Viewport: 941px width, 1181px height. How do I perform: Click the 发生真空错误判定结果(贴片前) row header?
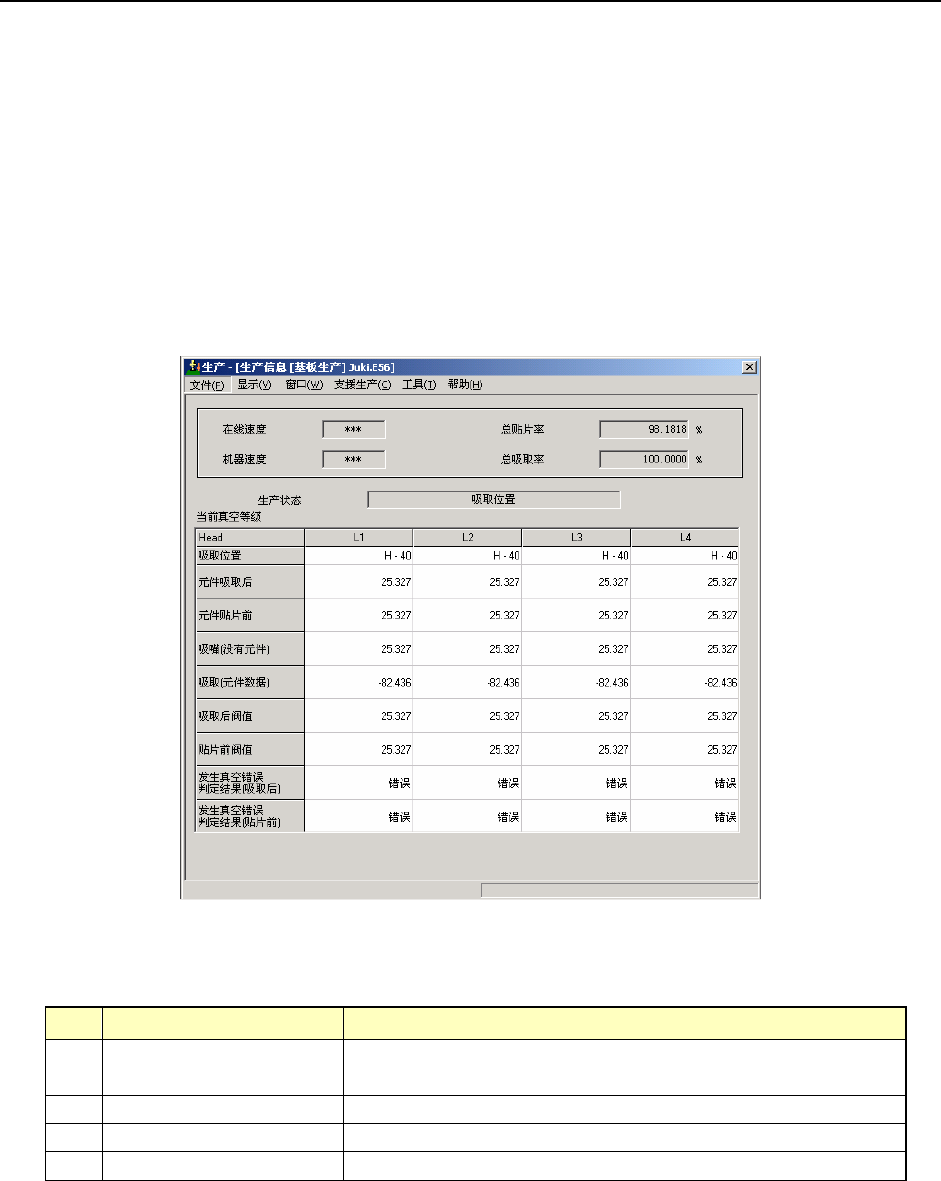pyautogui.click(x=250, y=816)
